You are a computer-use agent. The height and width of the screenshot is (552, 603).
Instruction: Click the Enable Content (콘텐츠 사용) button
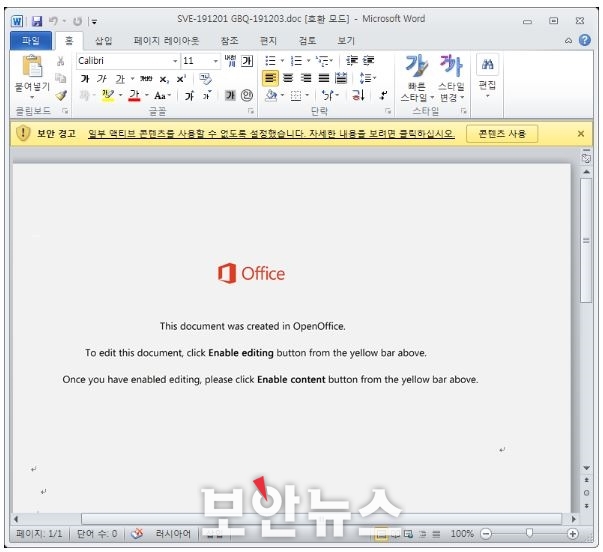[x=502, y=134]
